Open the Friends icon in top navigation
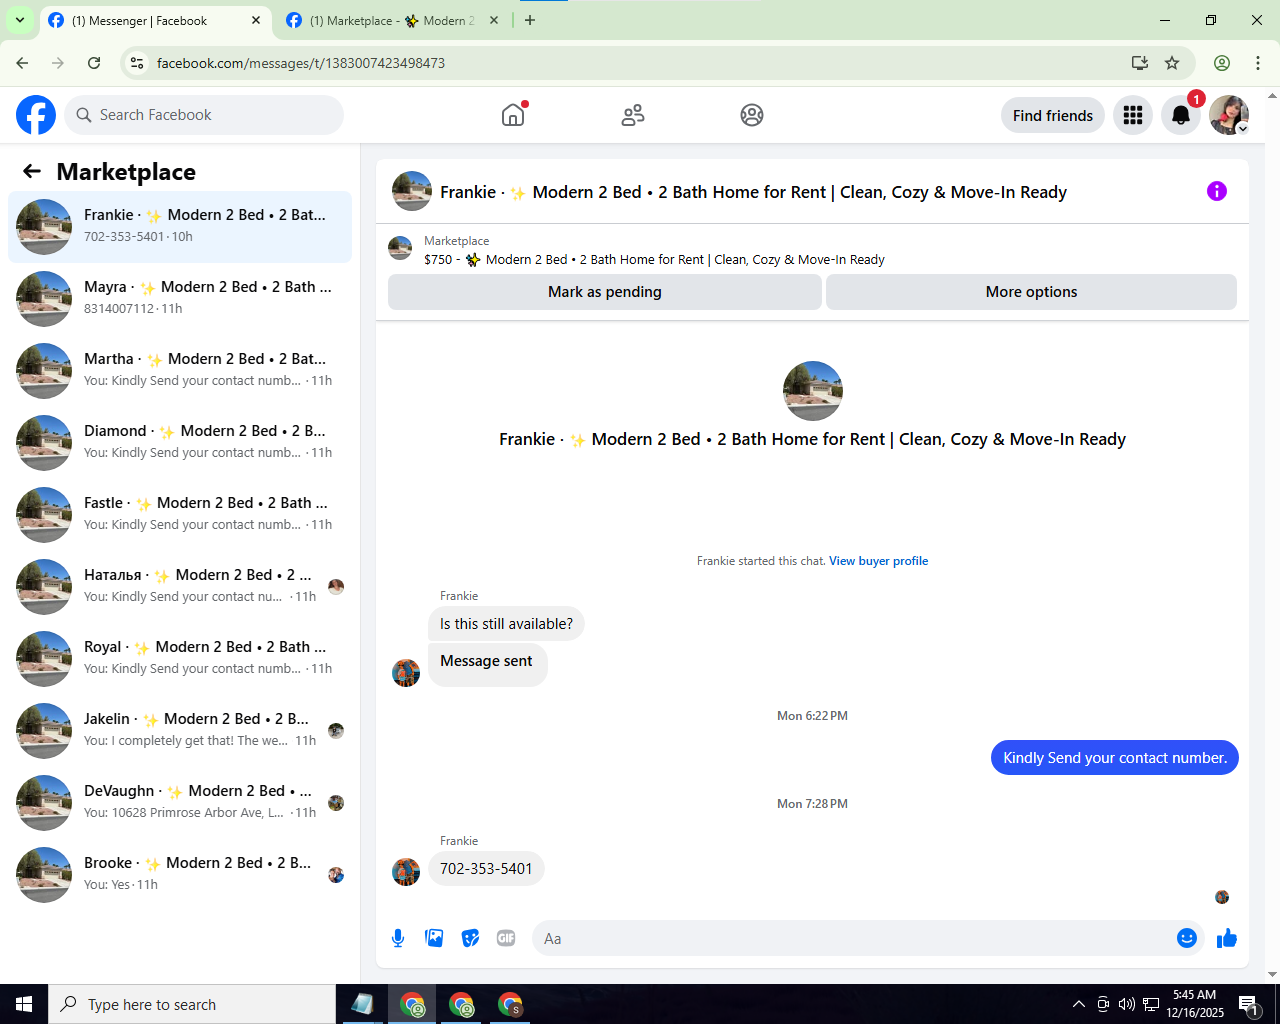1280x1024 pixels. (633, 115)
